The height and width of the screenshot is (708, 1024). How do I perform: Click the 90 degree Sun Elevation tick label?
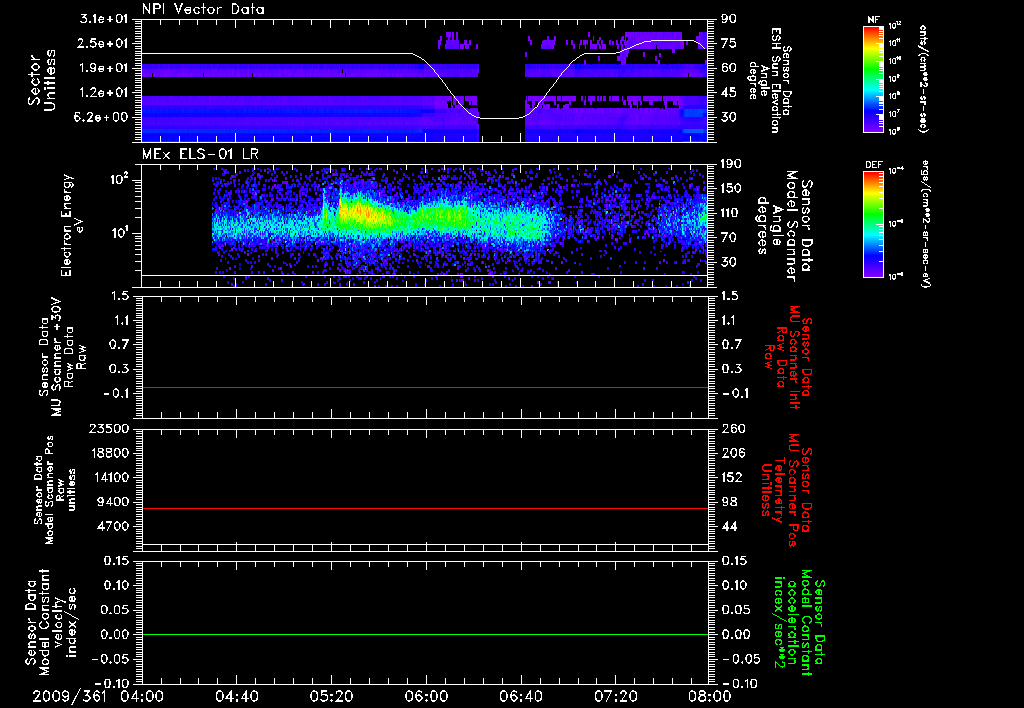coord(729,19)
